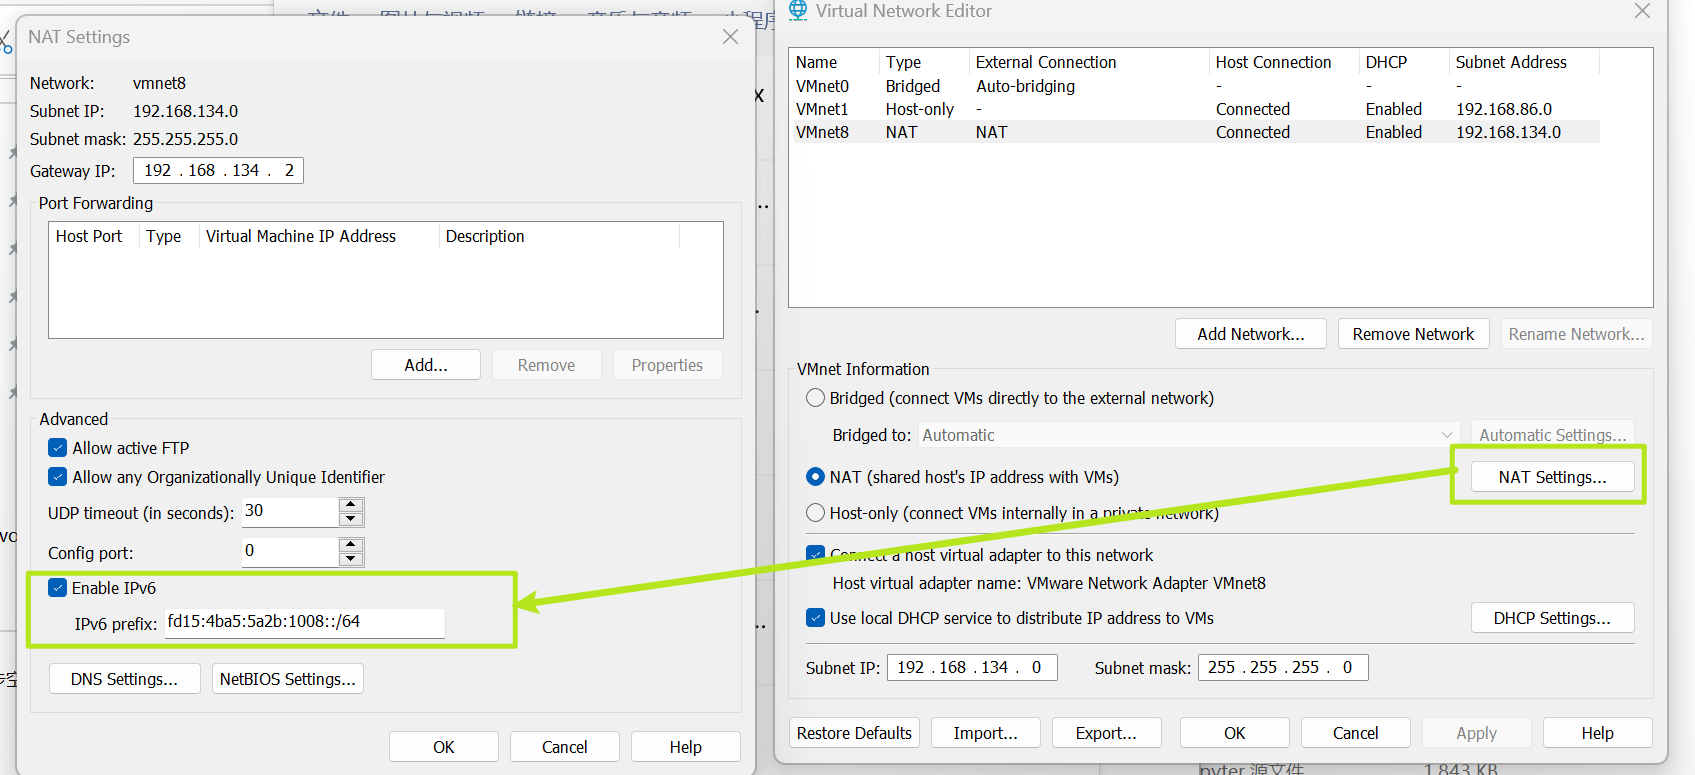Click Cancel in Virtual Network Editor
1695x775 pixels.
click(1356, 733)
